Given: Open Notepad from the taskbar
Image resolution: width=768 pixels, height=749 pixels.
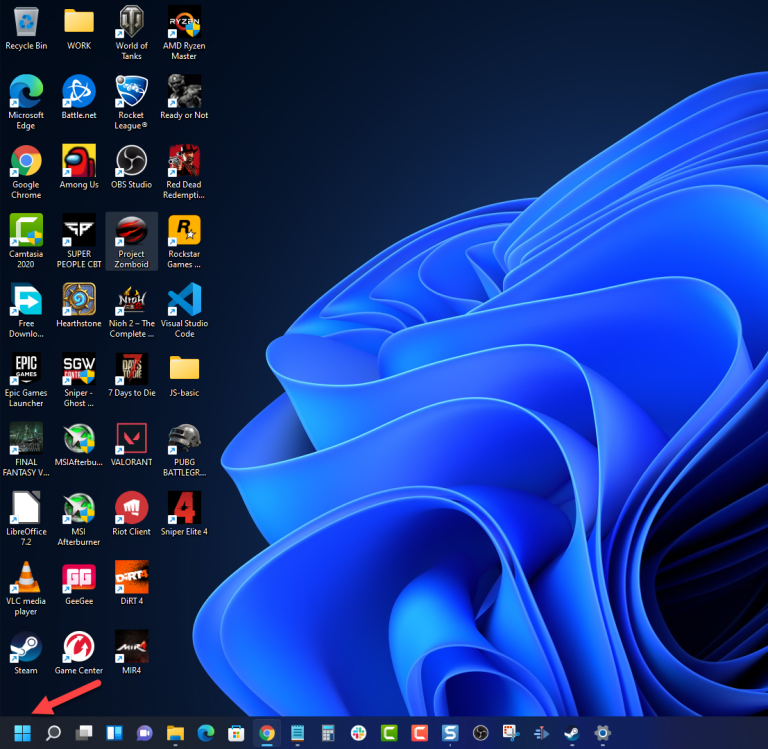Looking at the screenshot, I should click(x=297, y=733).
